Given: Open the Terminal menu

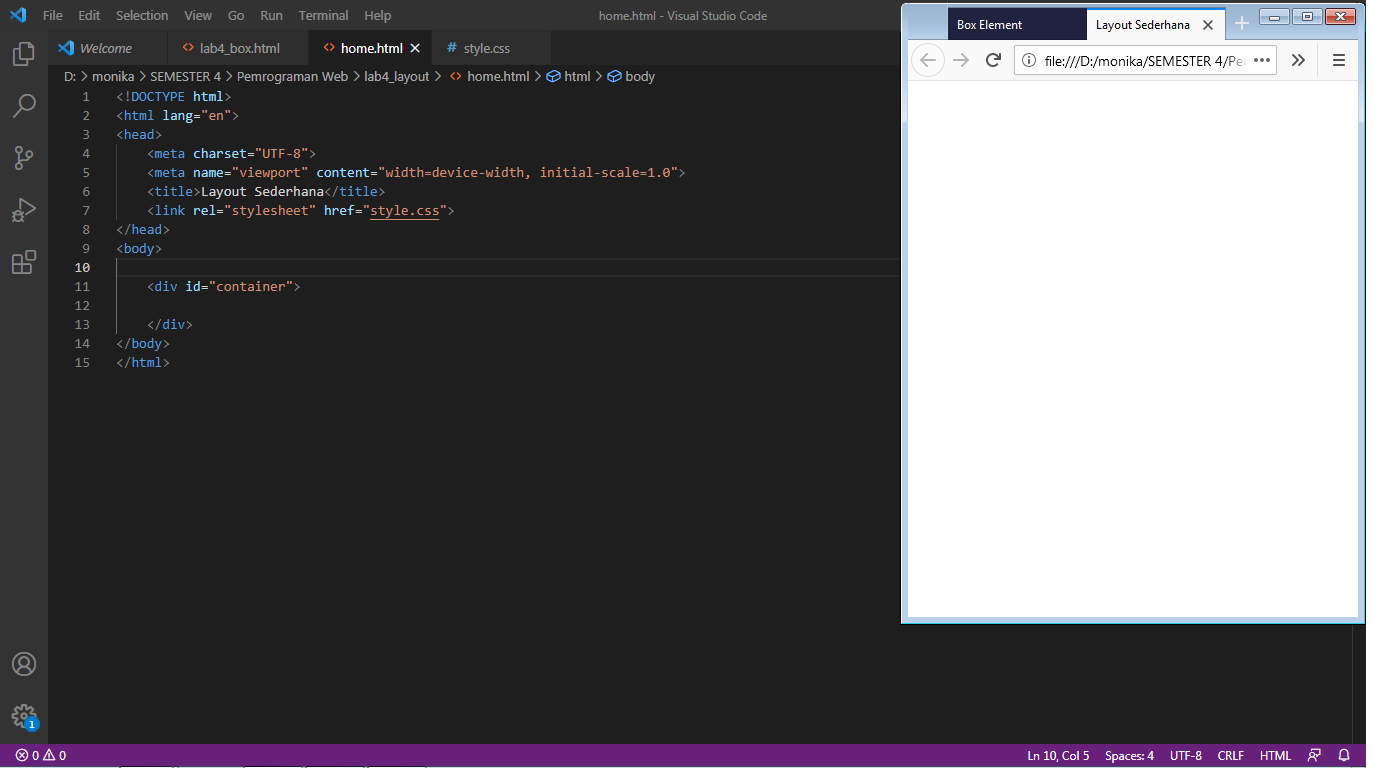Looking at the screenshot, I should click(323, 16).
